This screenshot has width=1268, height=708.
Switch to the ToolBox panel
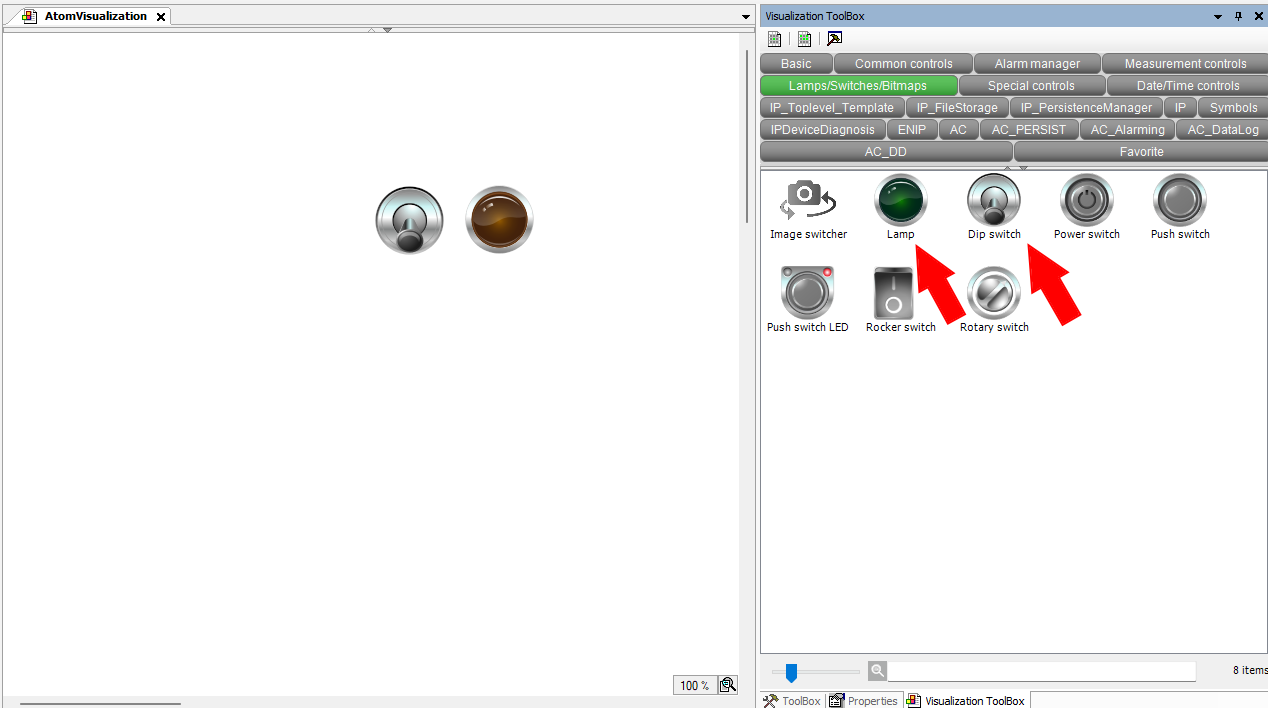[x=791, y=700]
